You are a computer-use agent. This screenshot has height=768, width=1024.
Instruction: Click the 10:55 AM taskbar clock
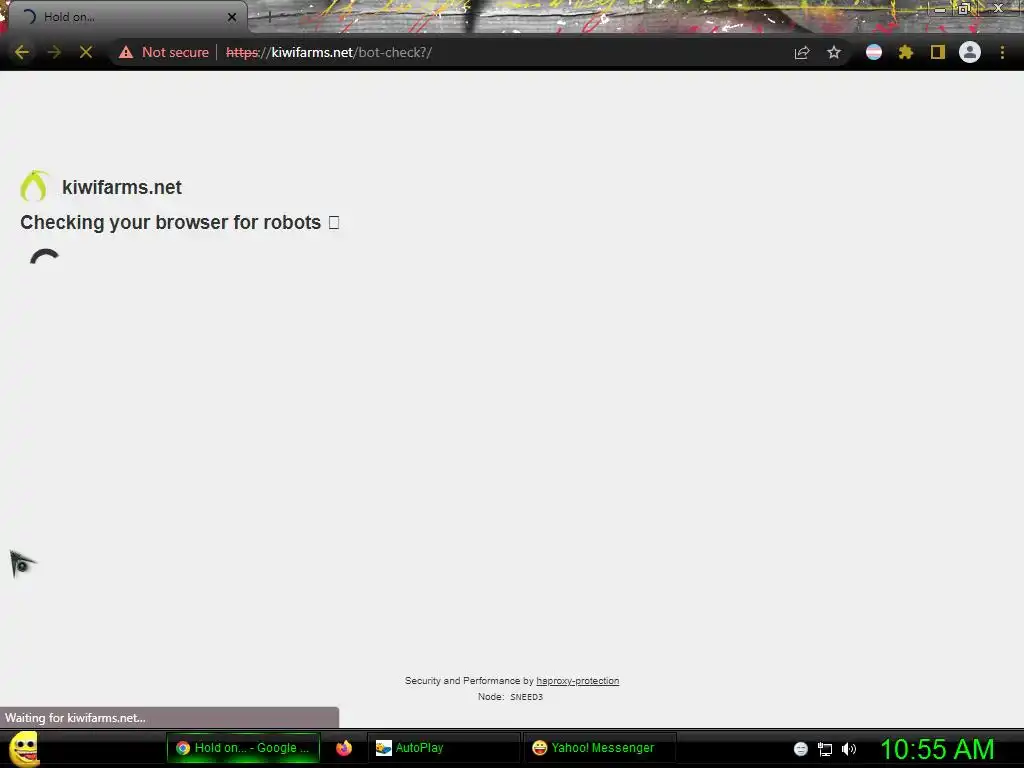937,749
